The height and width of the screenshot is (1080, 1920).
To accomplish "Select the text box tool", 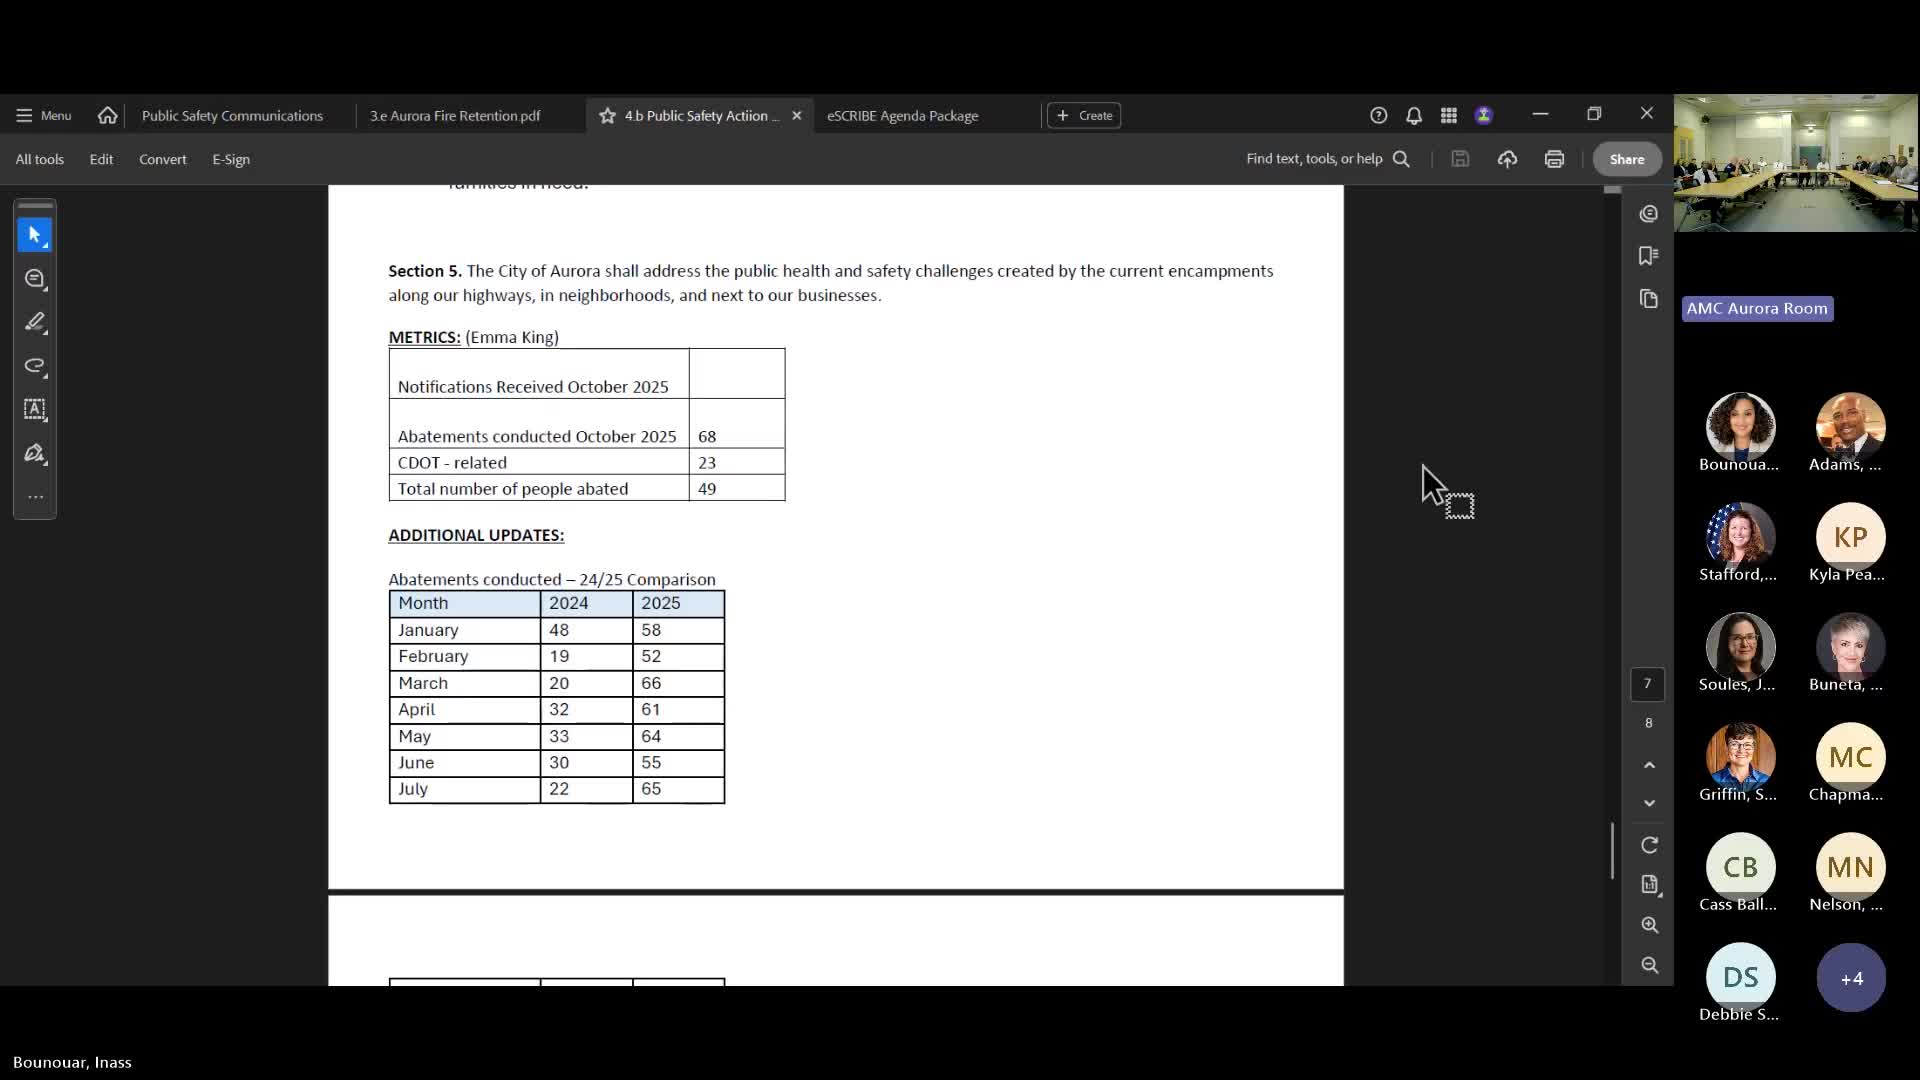I will tap(35, 409).
